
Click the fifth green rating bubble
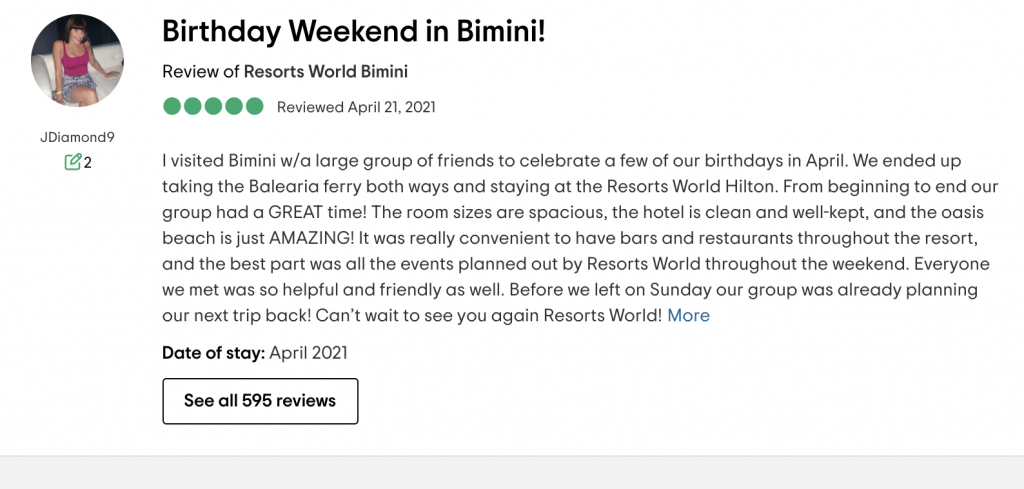tap(254, 106)
